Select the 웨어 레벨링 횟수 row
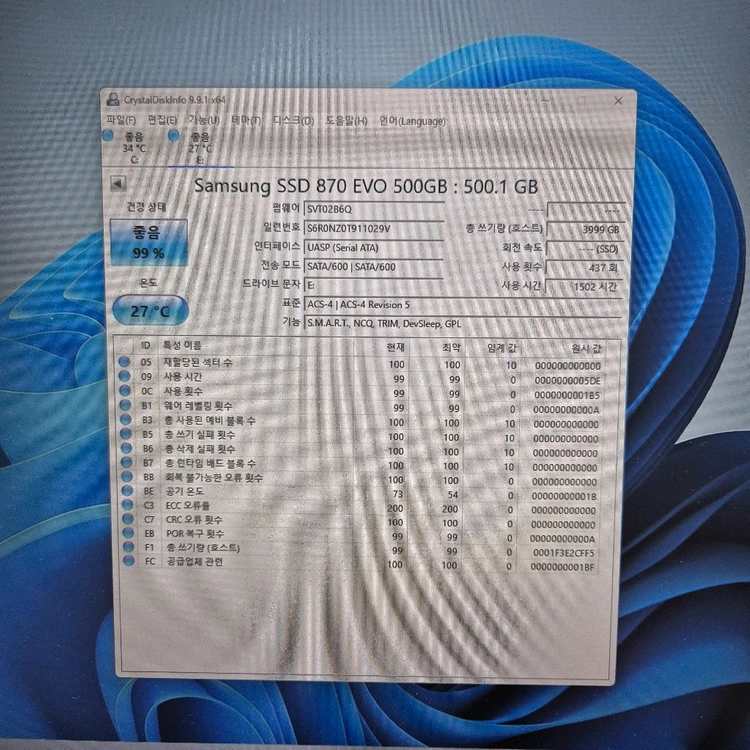The width and height of the screenshot is (750, 750). point(361,408)
